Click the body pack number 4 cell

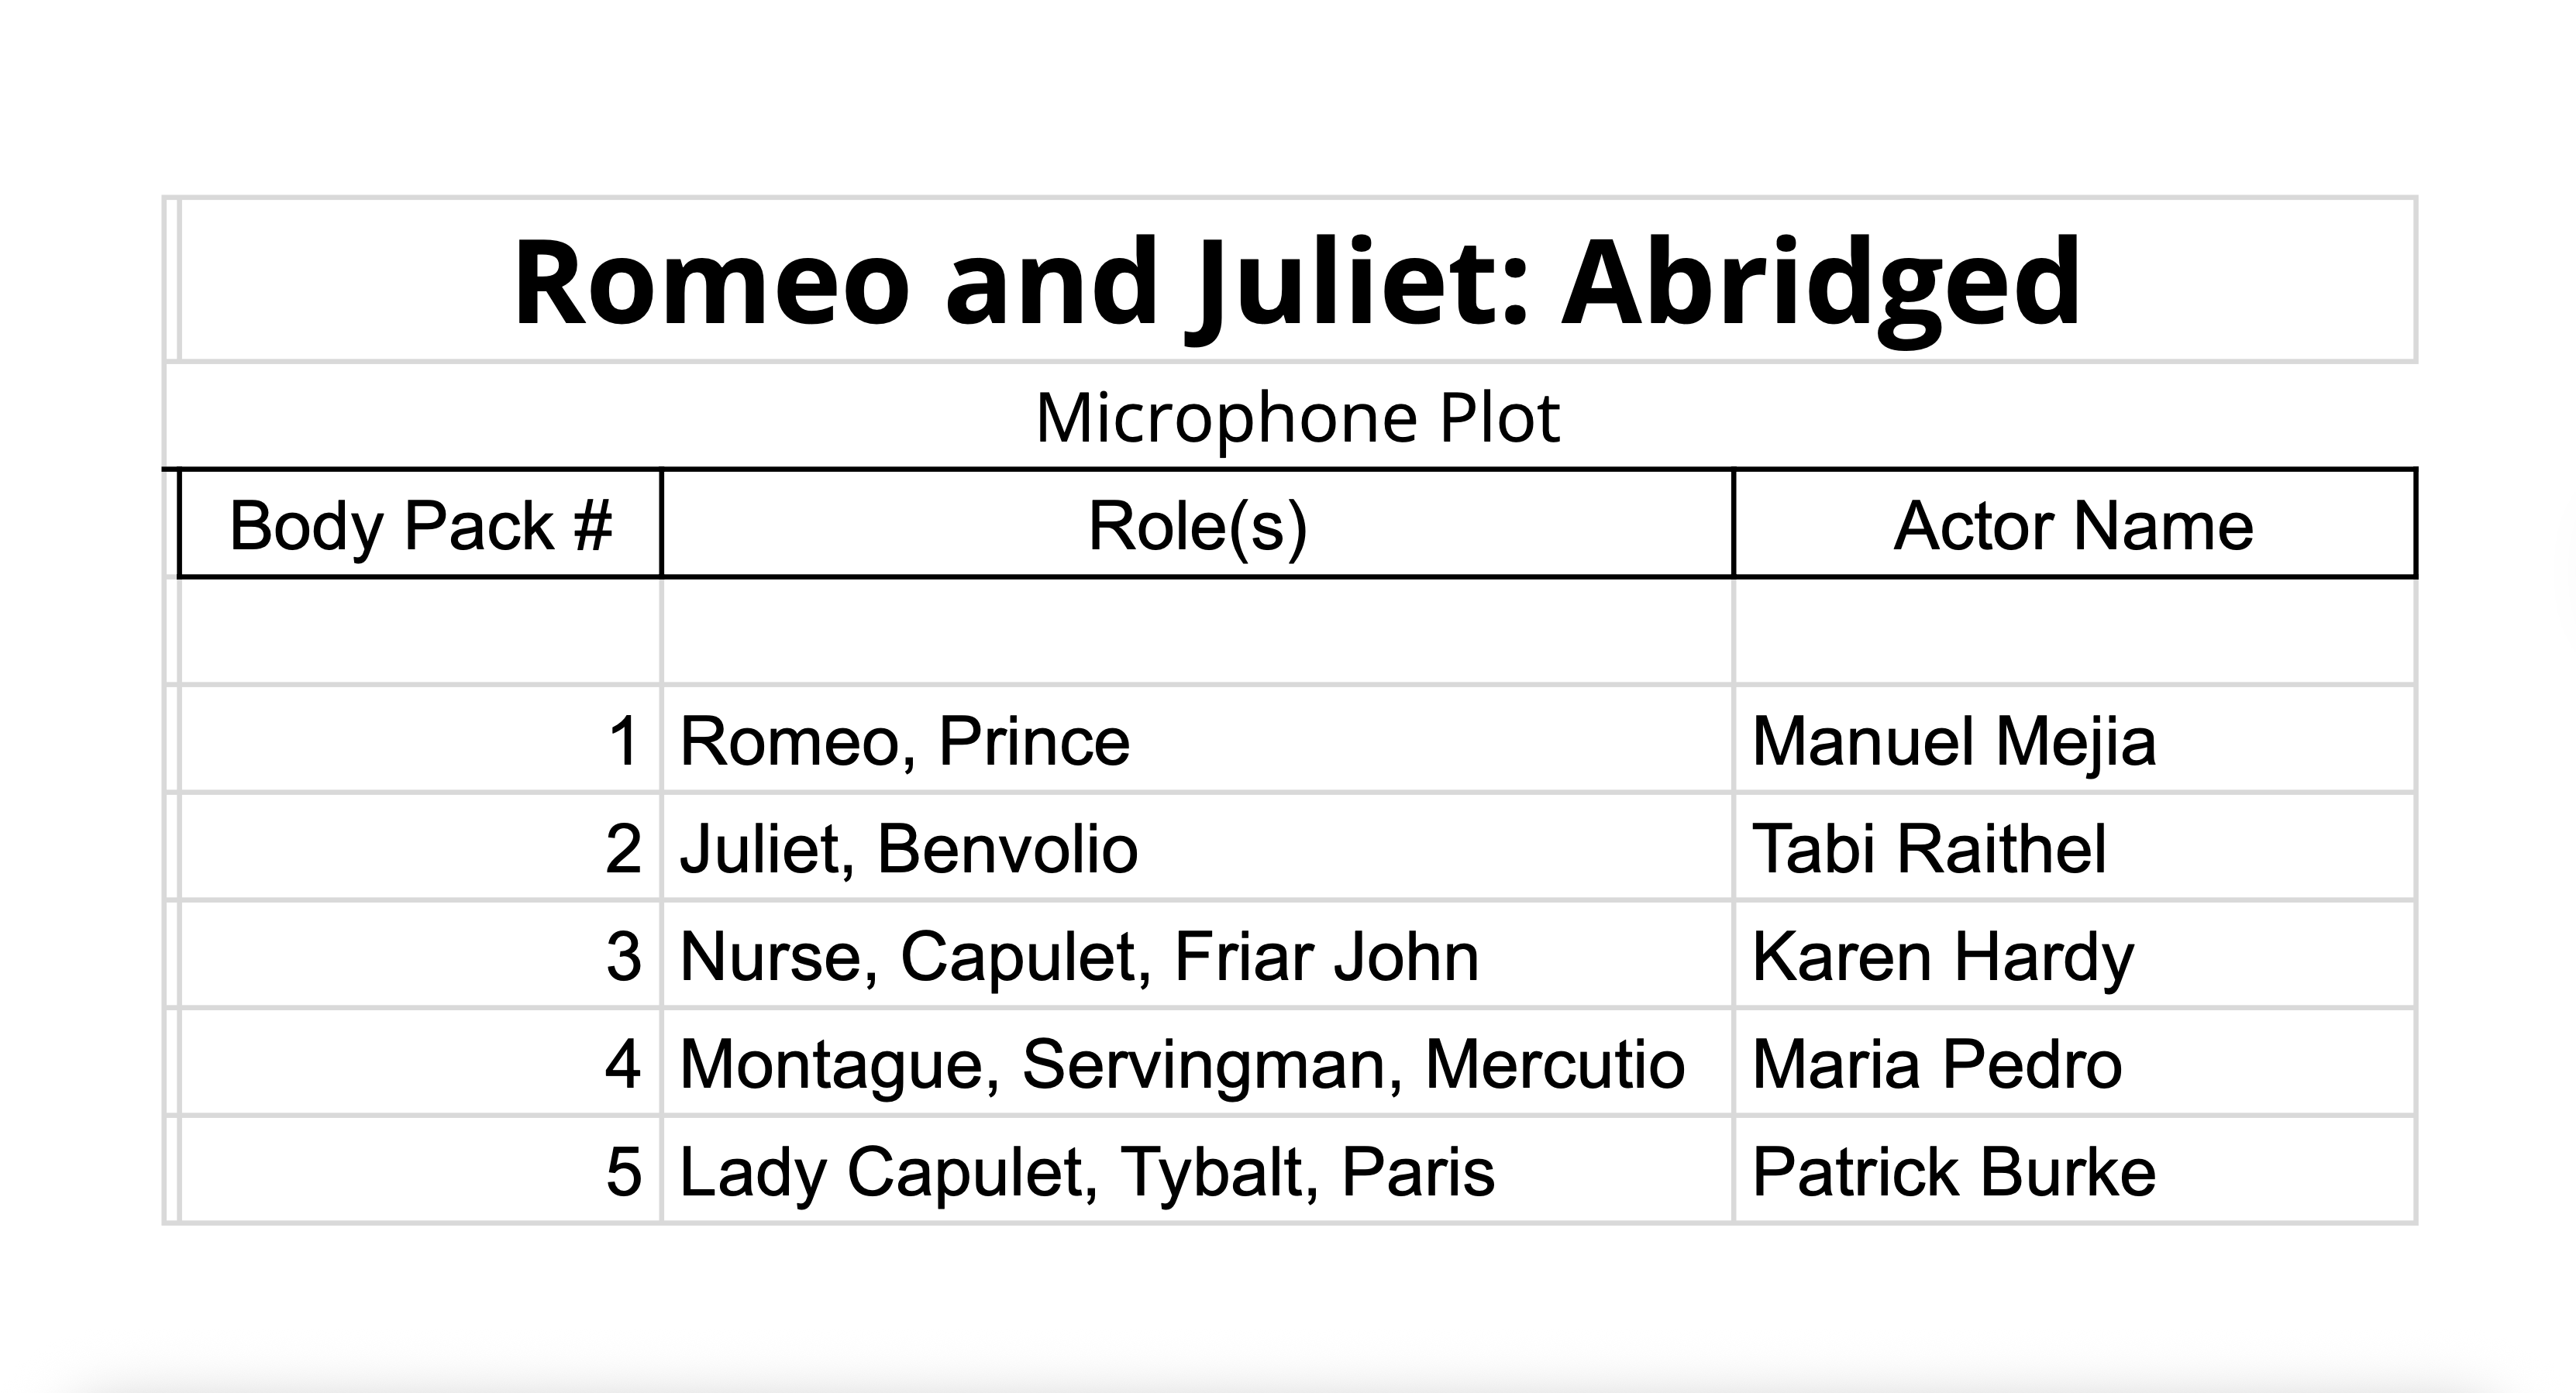[420, 1063]
